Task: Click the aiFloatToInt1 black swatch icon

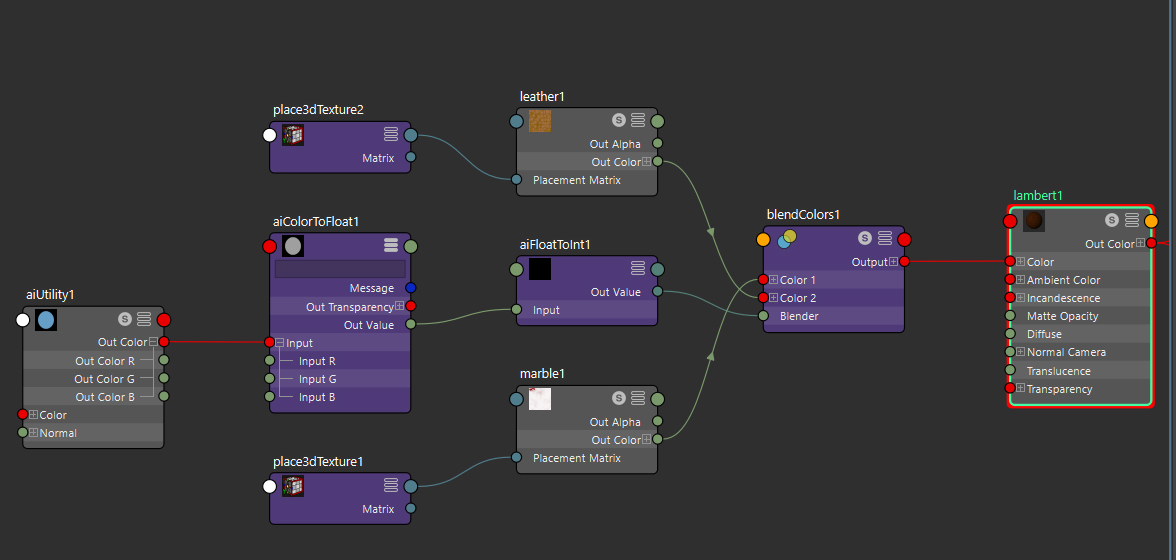Action: pyautogui.click(x=540, y=269)
